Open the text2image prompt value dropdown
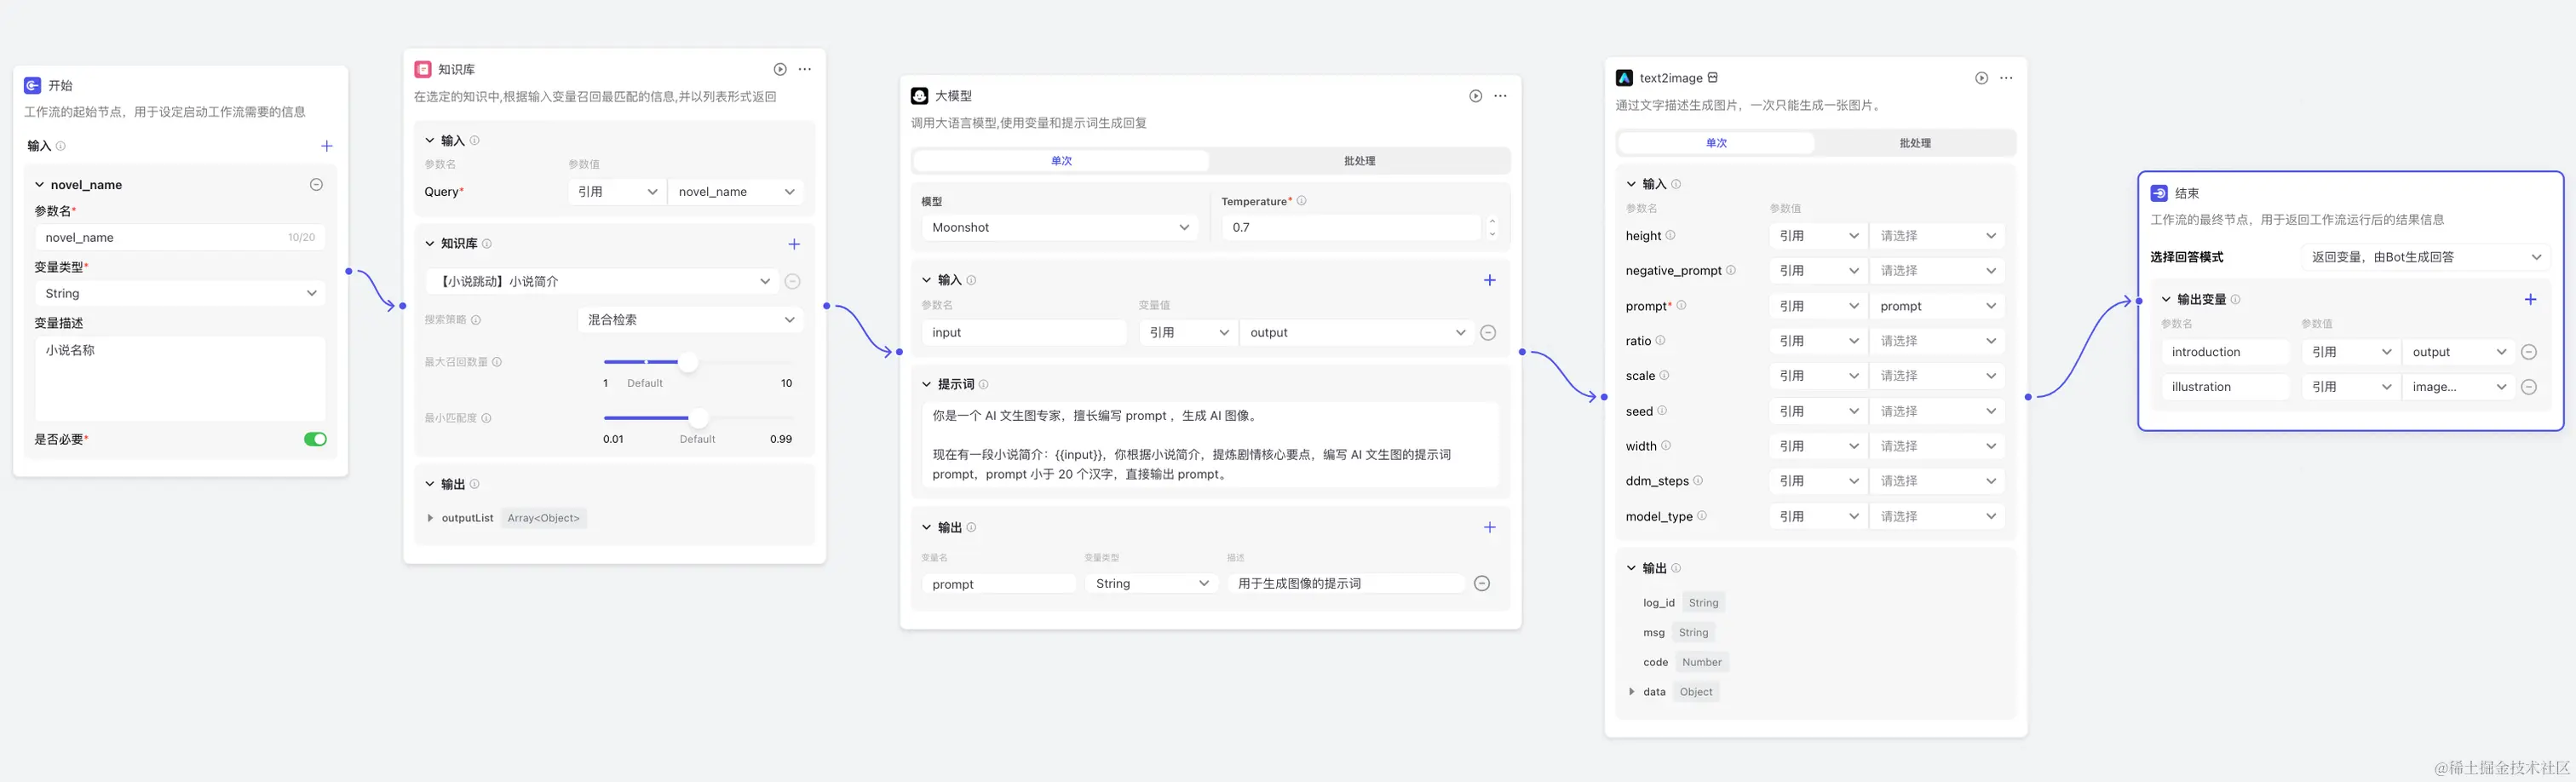The image size is (2576, 782). (1937, 306)
